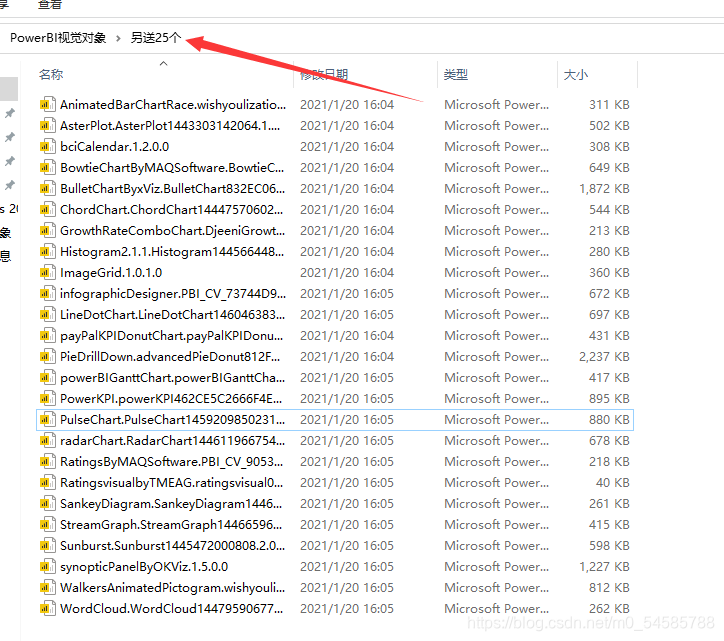This screenshot has height=641, width=724.
Task: Click the 1,872 KB size cell
Action: pyautogui.click(x=604, y=189)
